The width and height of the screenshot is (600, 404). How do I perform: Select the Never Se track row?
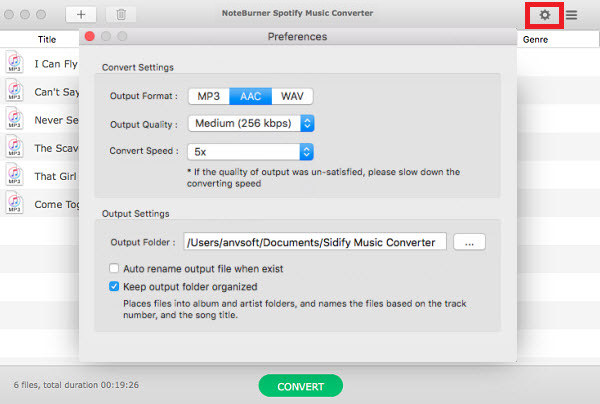(40, 118)
